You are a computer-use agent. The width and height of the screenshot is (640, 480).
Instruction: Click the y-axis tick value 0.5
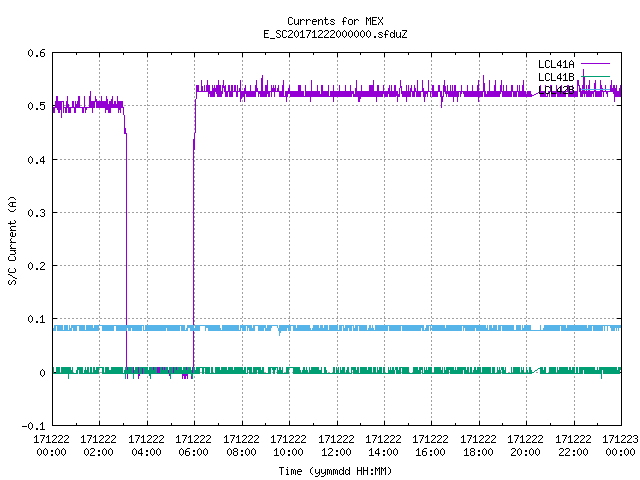[x=36, y=106]
